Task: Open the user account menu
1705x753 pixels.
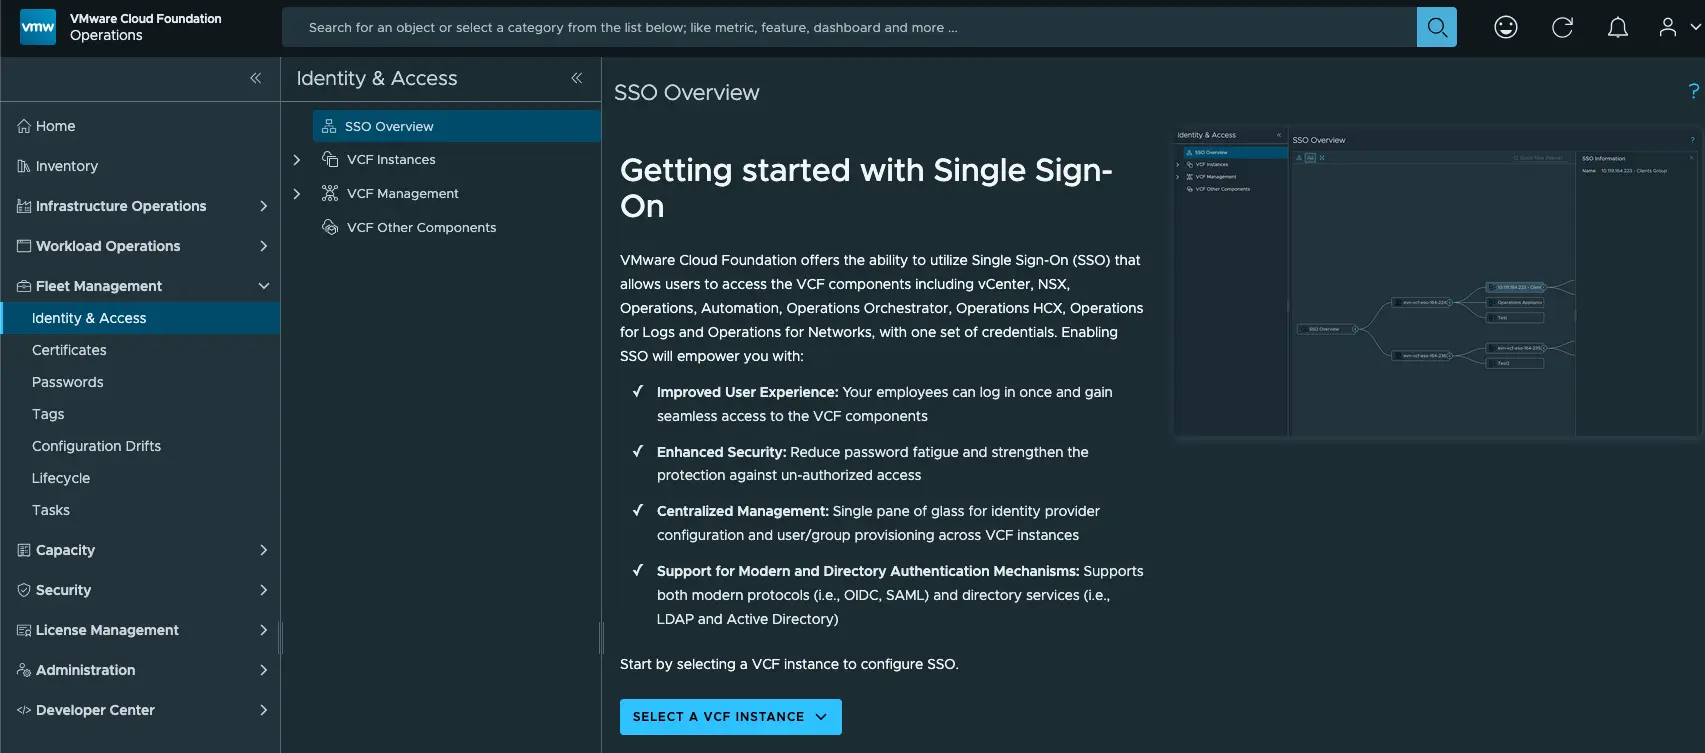Action: click(1677, 27)
